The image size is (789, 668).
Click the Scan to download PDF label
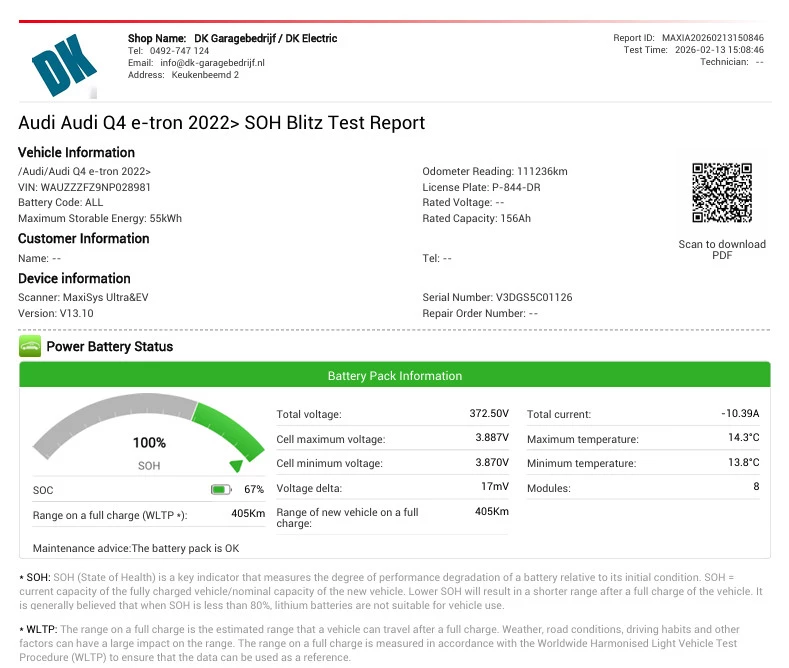(721, 250)
